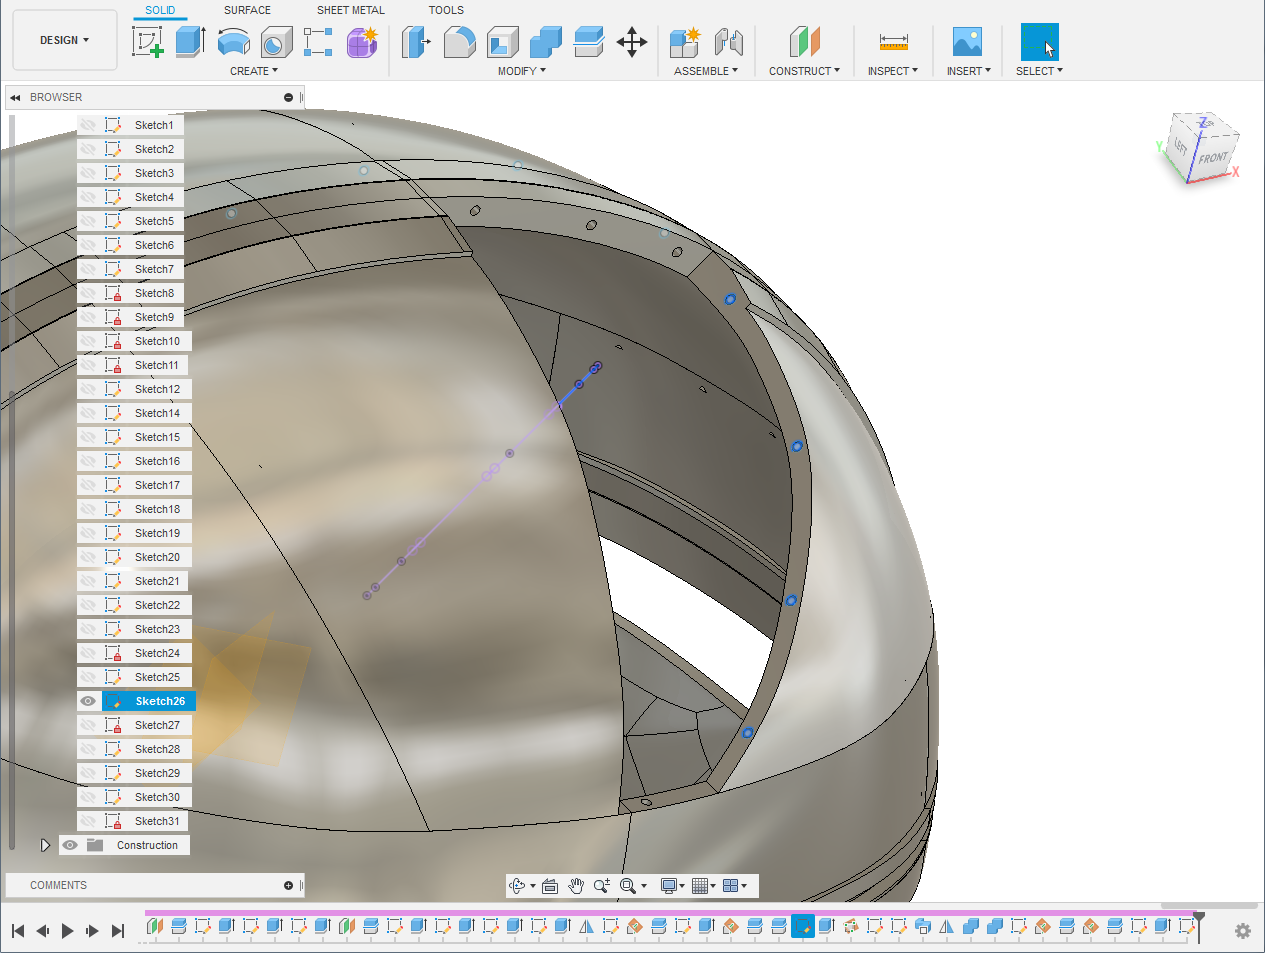The width and height of the screenshot is (1265, 953).
Task: Step back one timeline feature
Action: (42, 931)
